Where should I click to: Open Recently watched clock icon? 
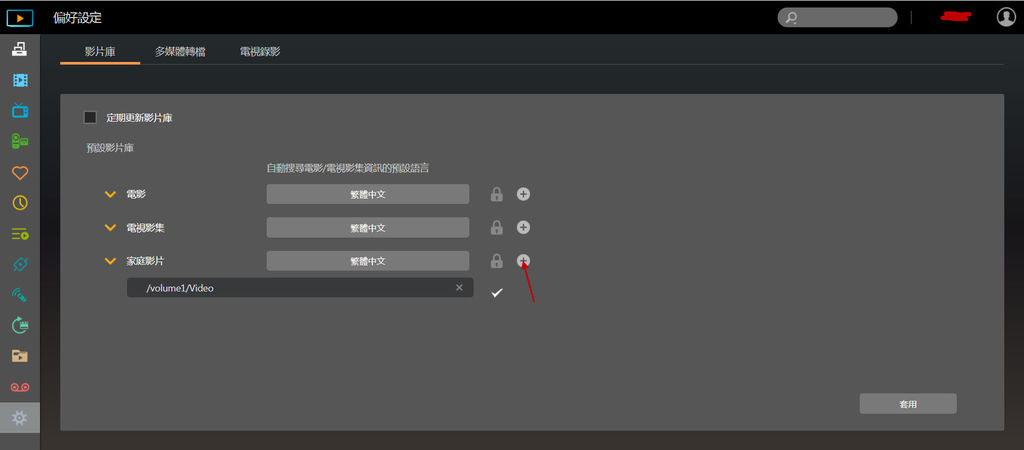pyautogui.click(x=20, y=203)
